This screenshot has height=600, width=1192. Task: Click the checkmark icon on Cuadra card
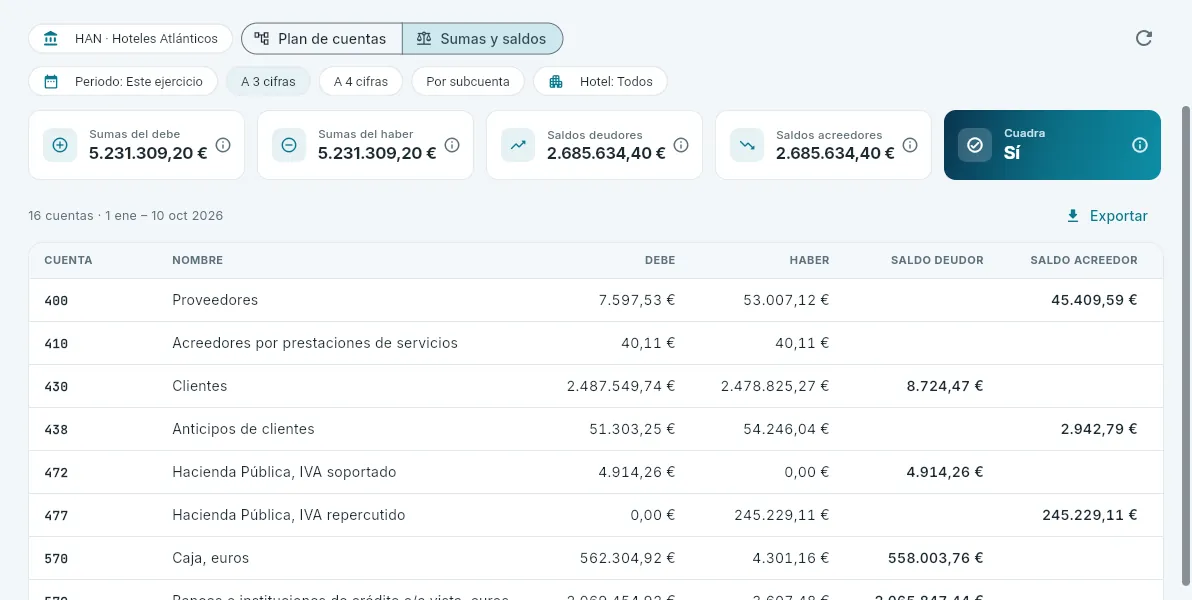(975, 145)
